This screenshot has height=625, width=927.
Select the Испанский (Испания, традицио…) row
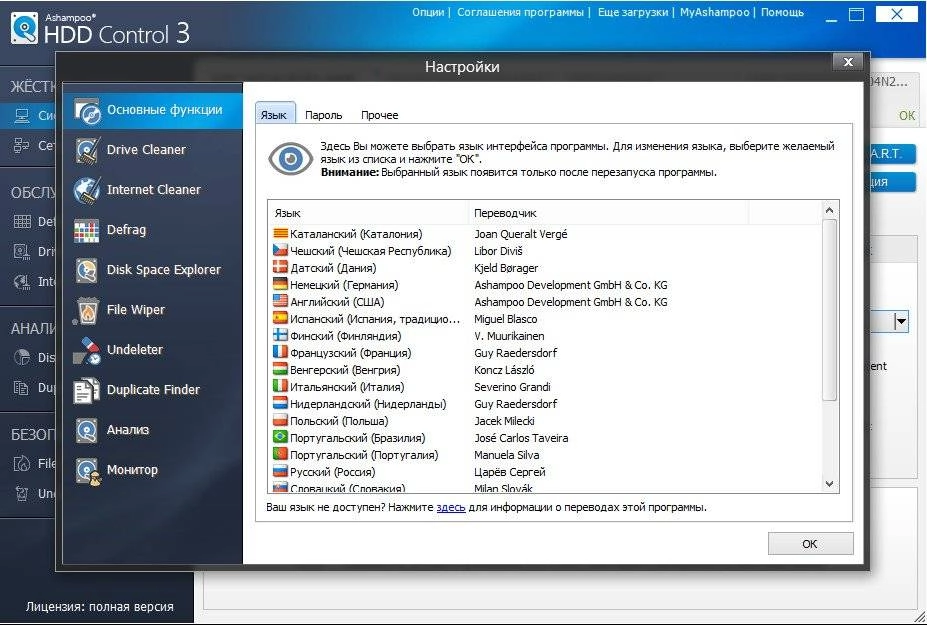point(547,319)
